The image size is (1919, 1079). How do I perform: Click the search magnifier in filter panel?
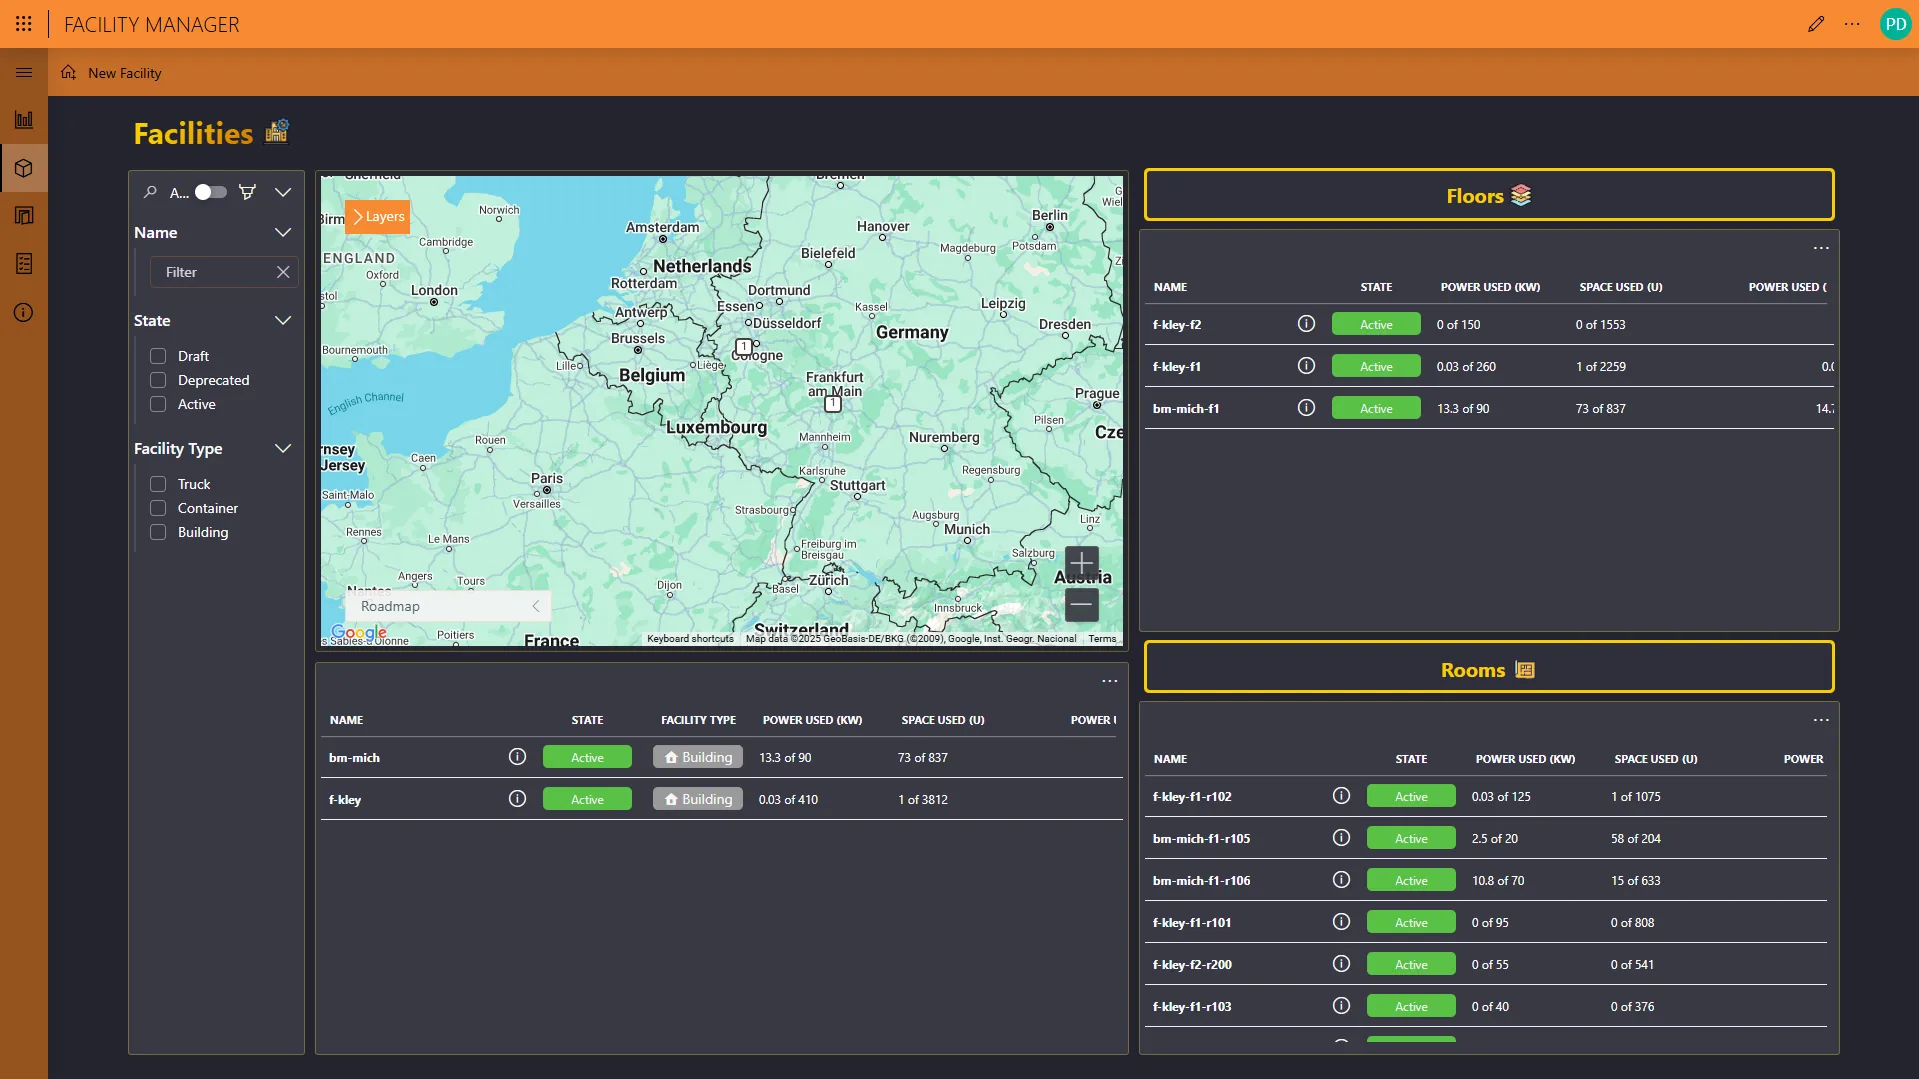click(x=150, y=192)
